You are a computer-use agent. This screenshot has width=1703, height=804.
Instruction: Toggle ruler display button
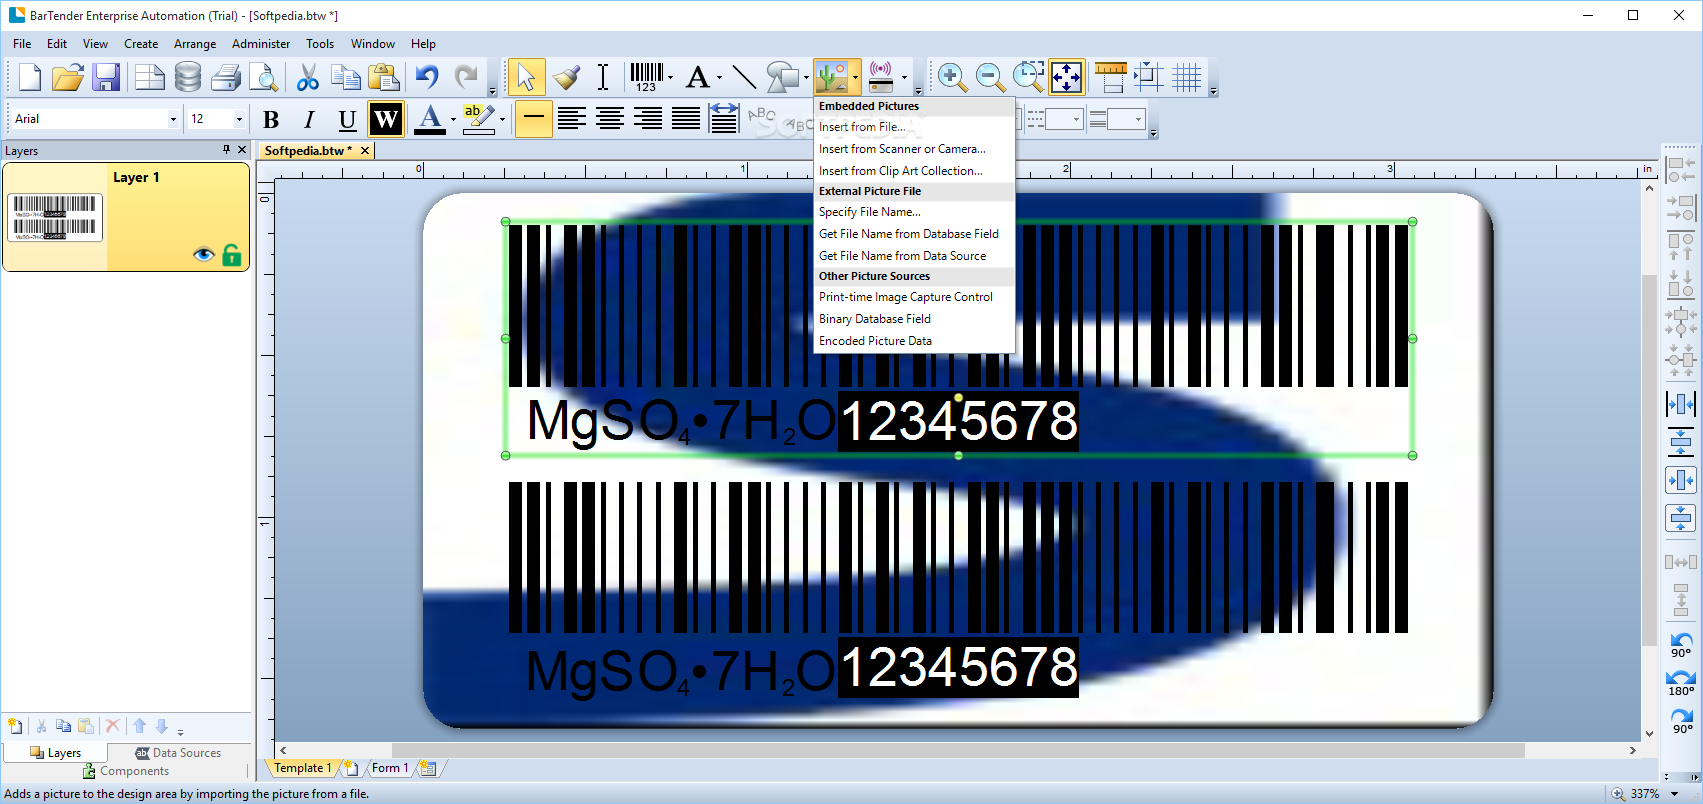click(x=1111, y=77)
